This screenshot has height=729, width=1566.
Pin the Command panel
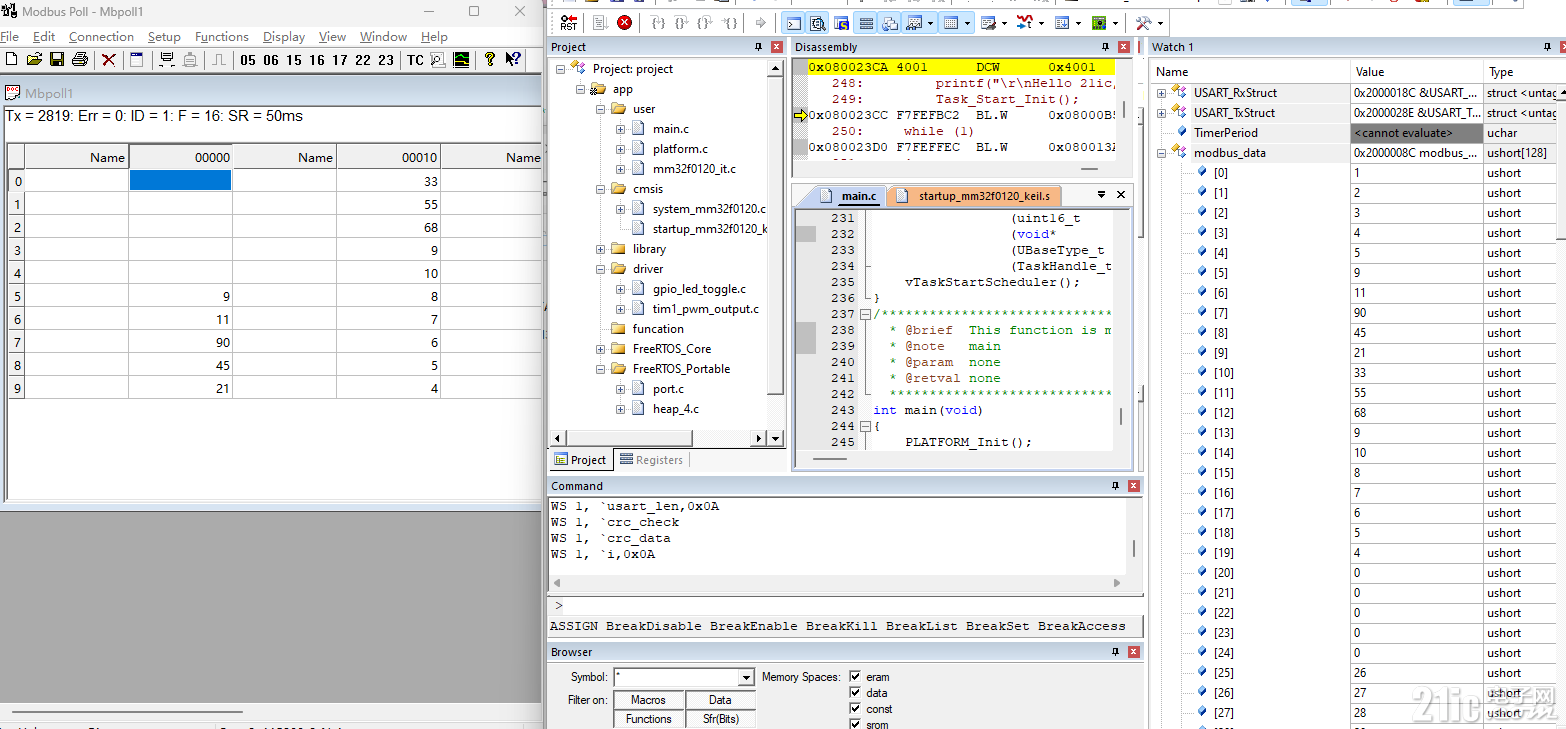(1117, 486)
